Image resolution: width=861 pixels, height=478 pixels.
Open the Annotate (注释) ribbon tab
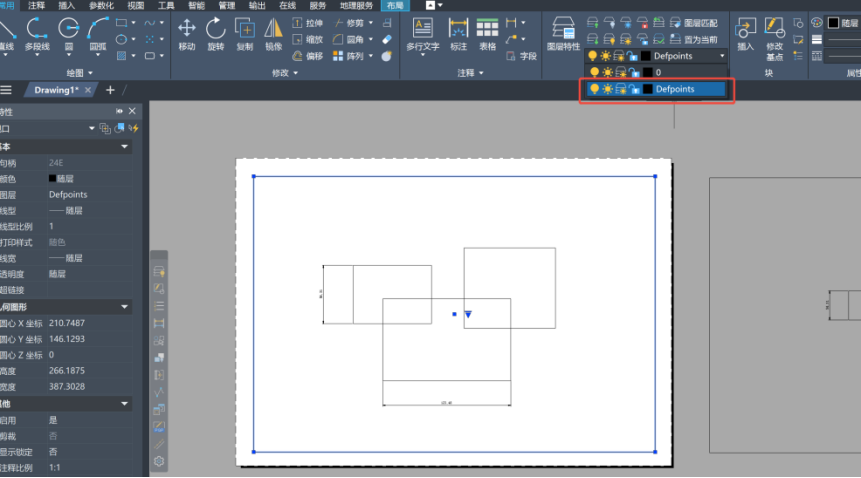[x=36, y=5]
